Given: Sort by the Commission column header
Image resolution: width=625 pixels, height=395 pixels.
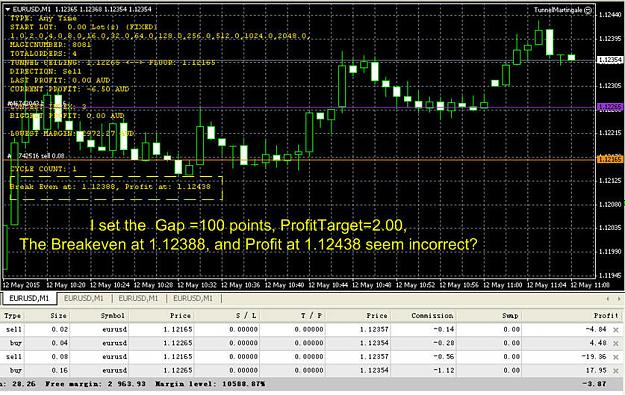Looking at the screenshot, I should tap(432, 316).
